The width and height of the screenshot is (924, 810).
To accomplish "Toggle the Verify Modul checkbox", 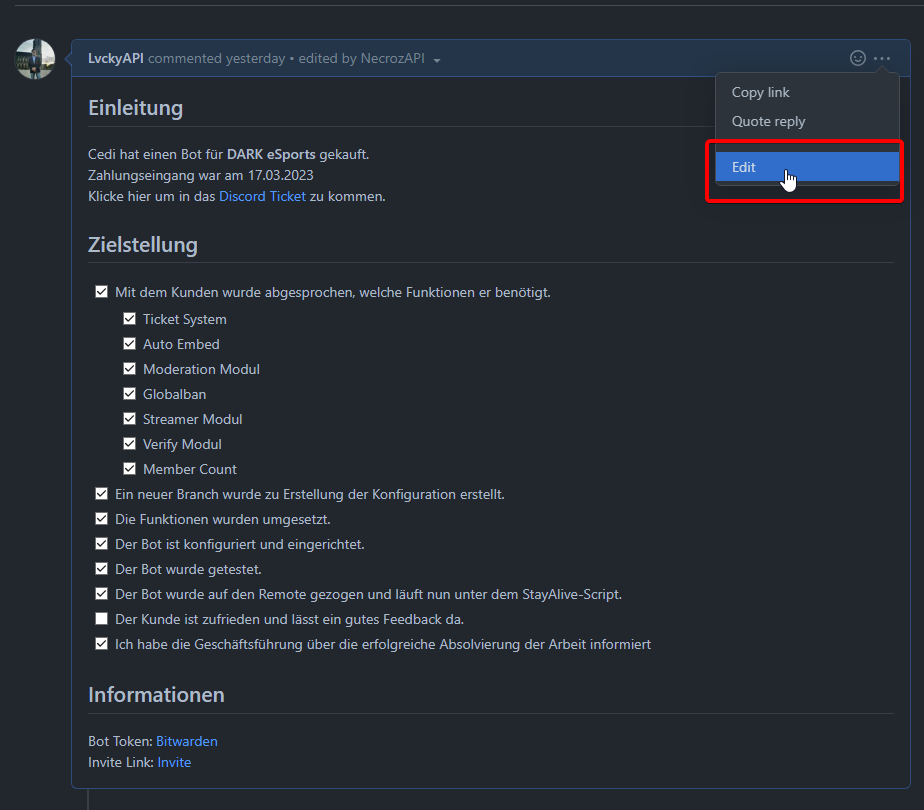I will 129,444.
